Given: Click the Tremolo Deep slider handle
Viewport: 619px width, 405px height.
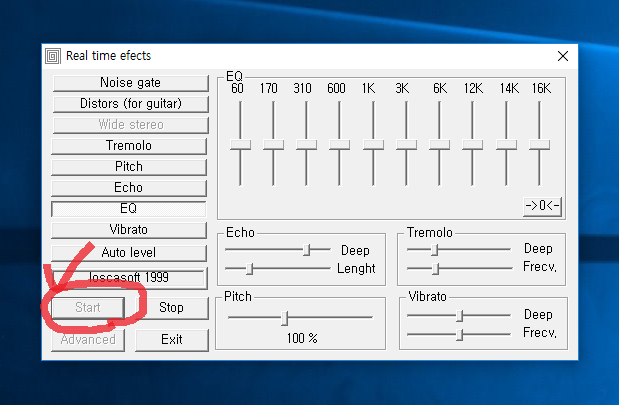Looking at the screenshot, I should pos(435,250).
